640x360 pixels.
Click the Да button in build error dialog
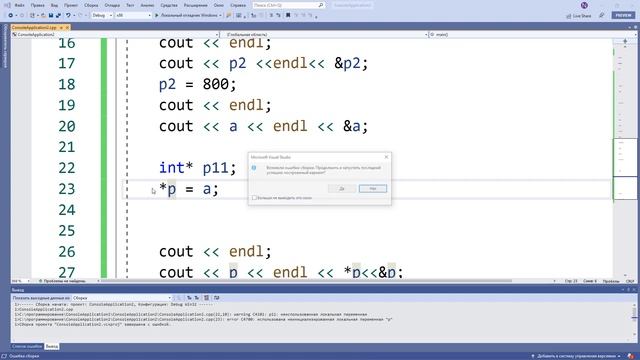coord(342,189)
